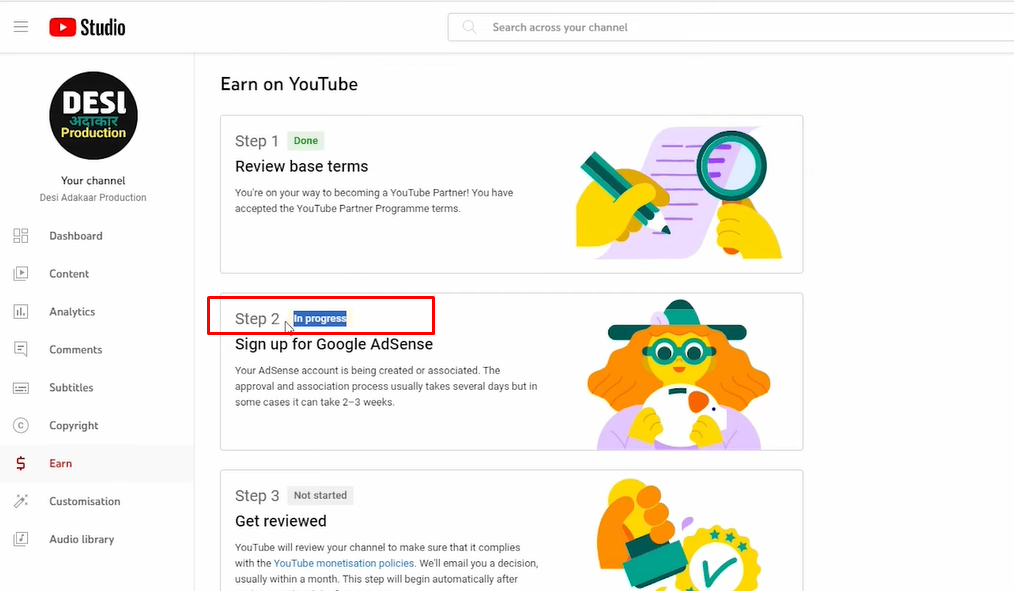This screenshot has width=1014, height=591.
Task: Select the Audio library menu item
Action: (82, 540)
